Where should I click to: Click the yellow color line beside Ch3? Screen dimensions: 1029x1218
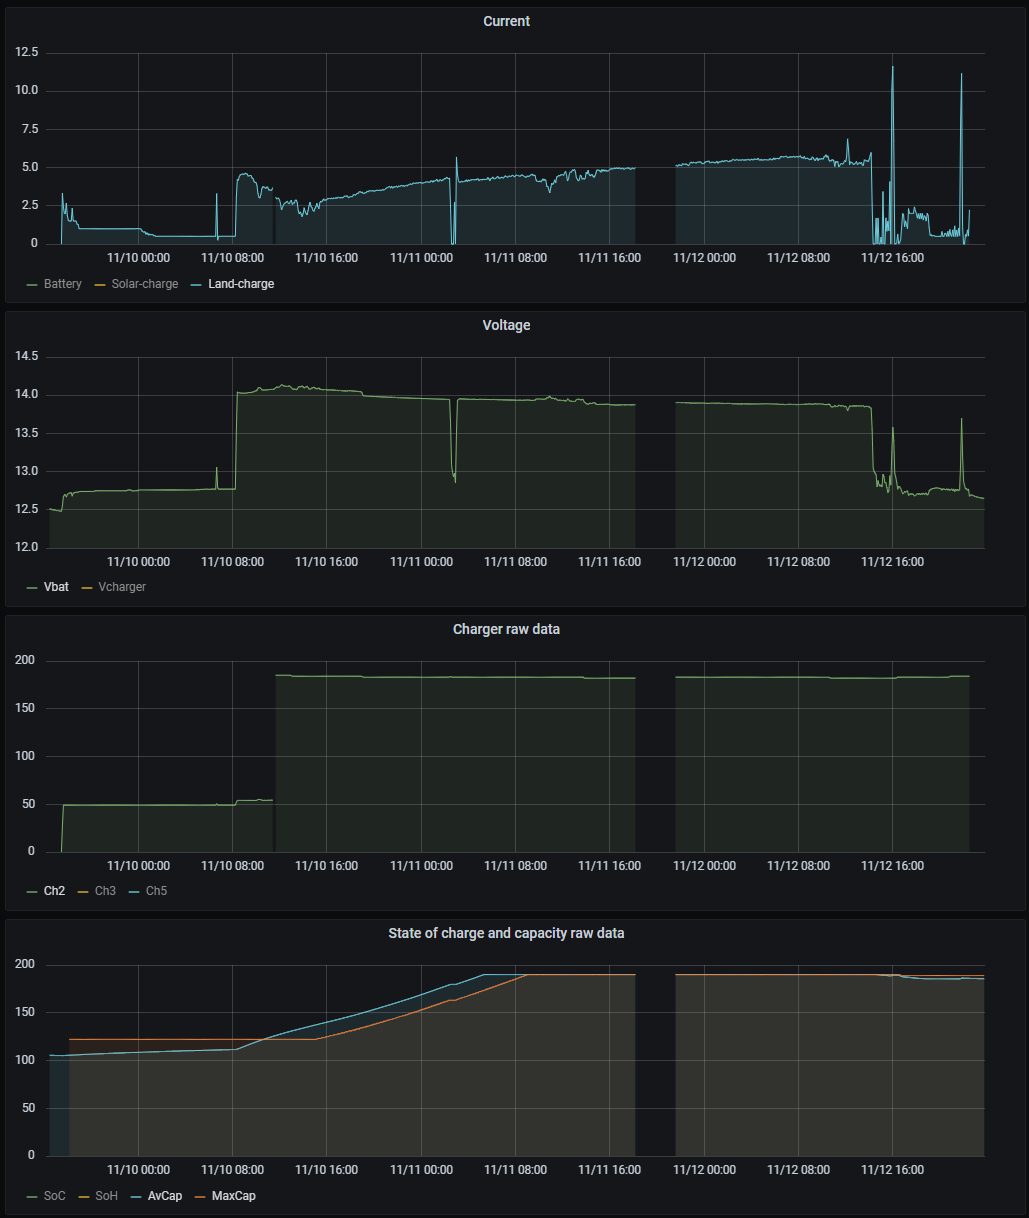(x=83, y=892)
